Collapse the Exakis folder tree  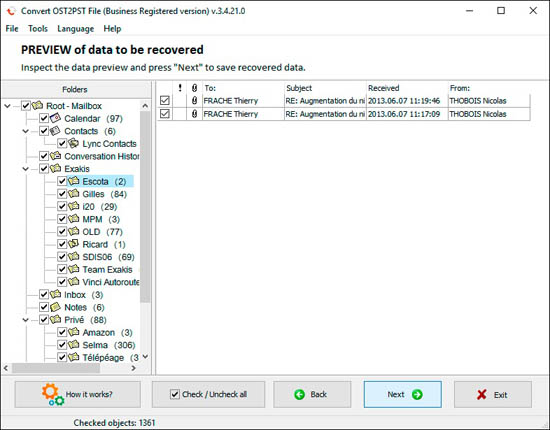tap(26, 169)
